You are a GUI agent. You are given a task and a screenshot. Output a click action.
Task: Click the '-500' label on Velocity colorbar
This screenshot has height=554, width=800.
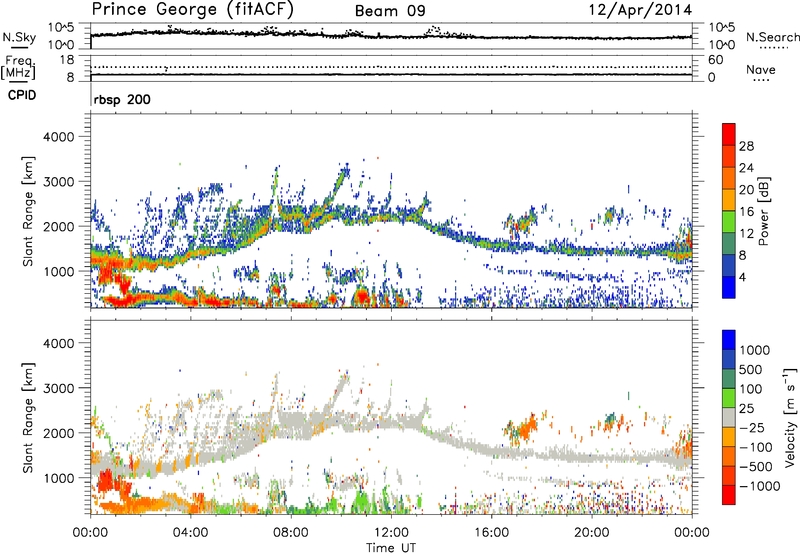(756, 467)
